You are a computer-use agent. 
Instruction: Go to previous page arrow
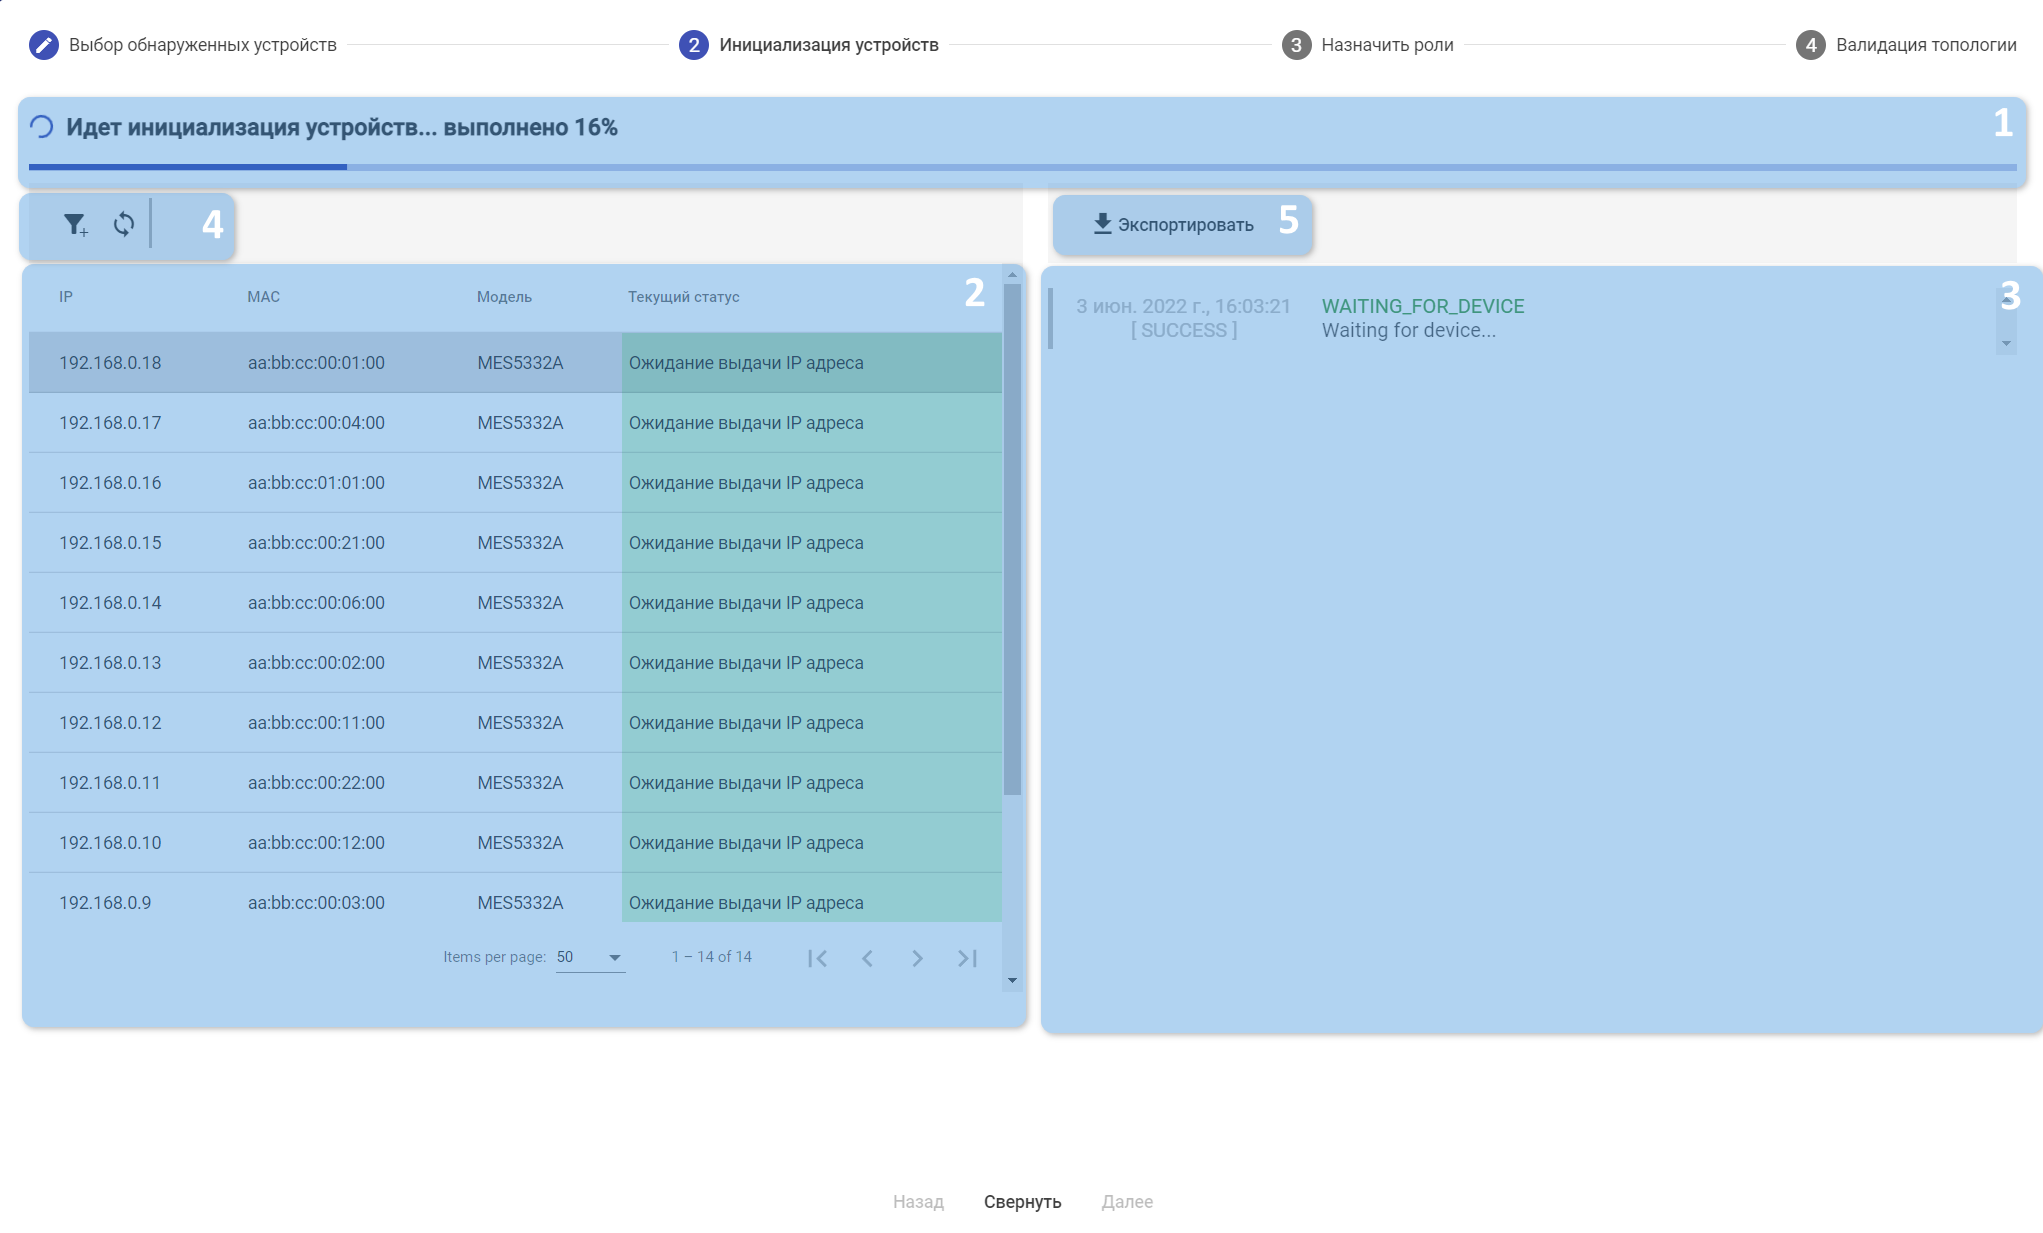point(867,958)
